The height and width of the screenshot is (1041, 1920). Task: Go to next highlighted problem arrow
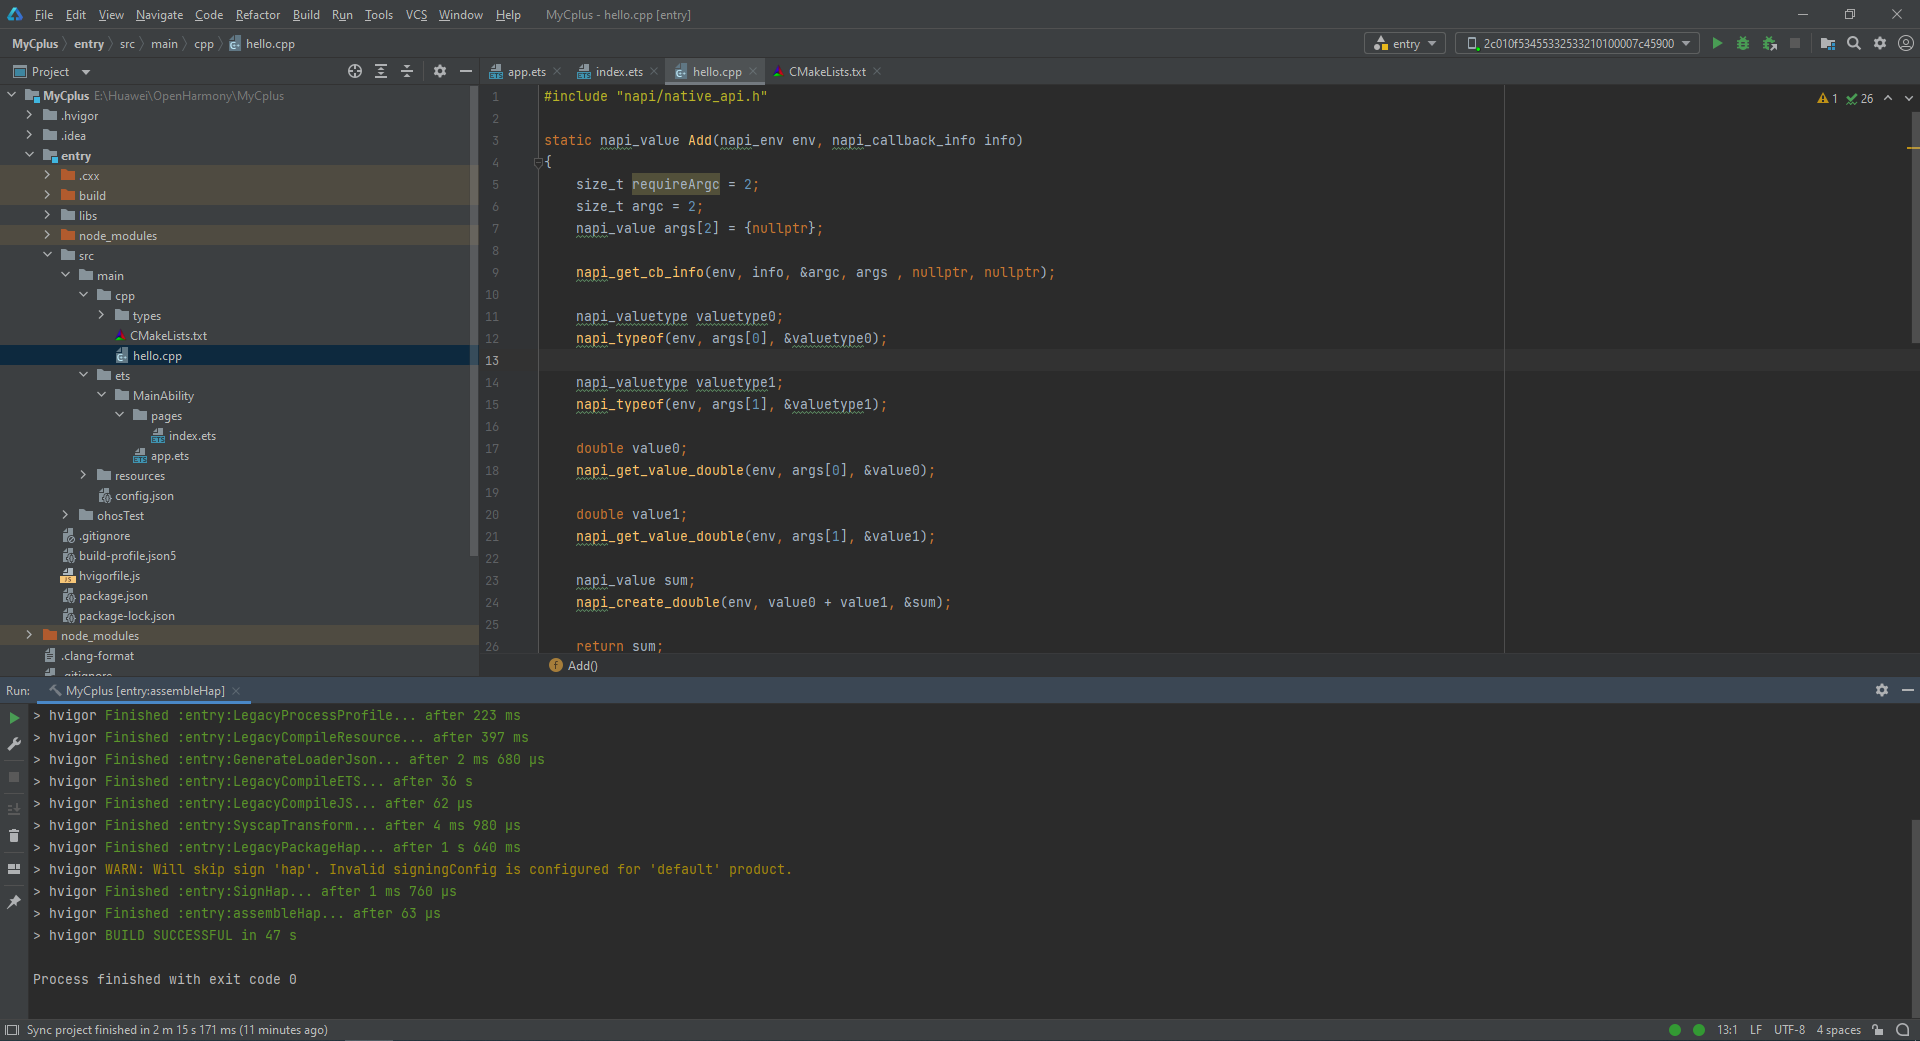tap(1908, 98)
